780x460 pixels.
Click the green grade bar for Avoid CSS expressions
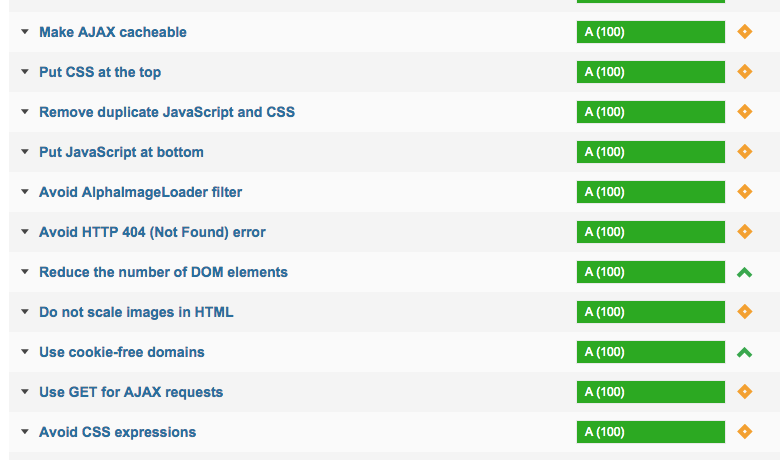651,432
